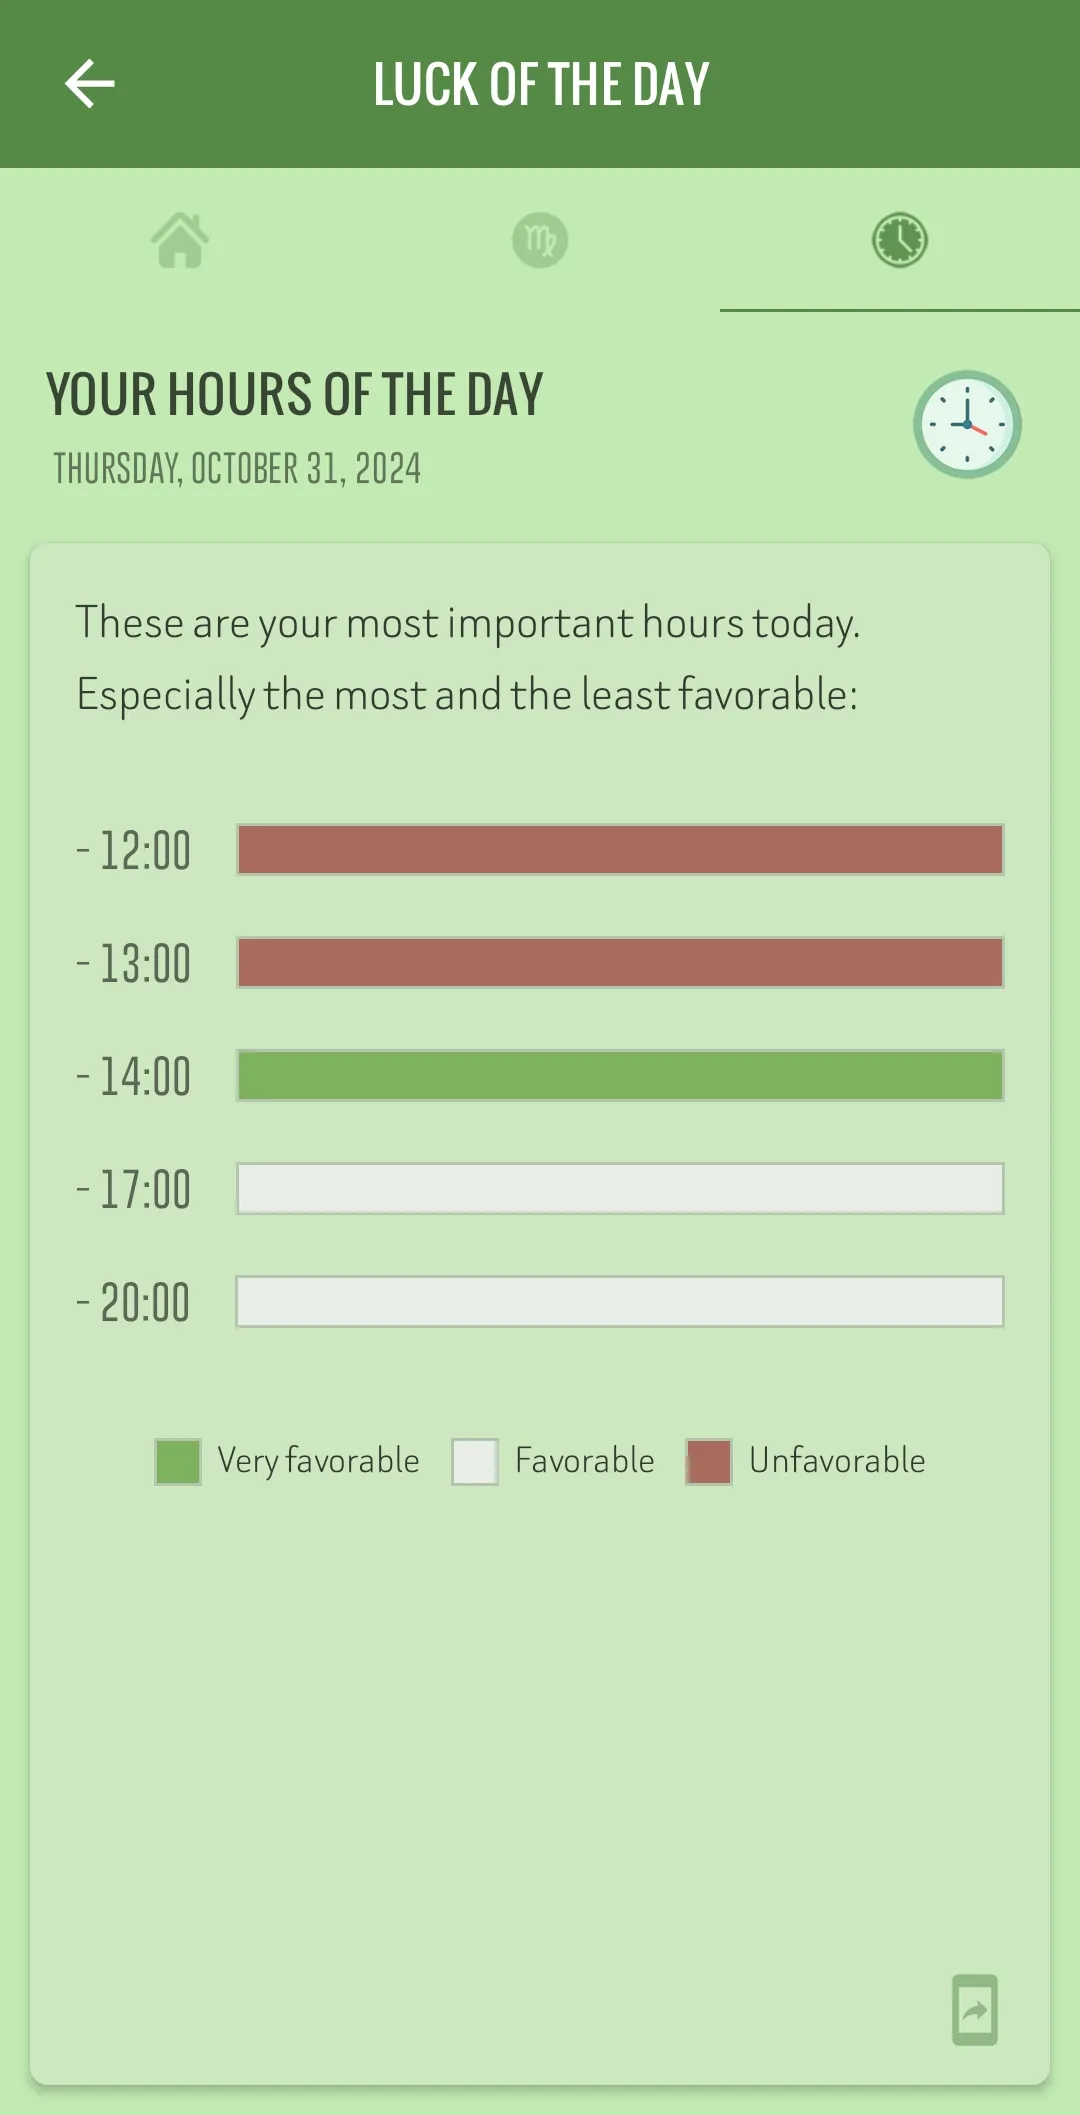Click the 'Unfavorable' legend label text

click(x=837, y=1461)
